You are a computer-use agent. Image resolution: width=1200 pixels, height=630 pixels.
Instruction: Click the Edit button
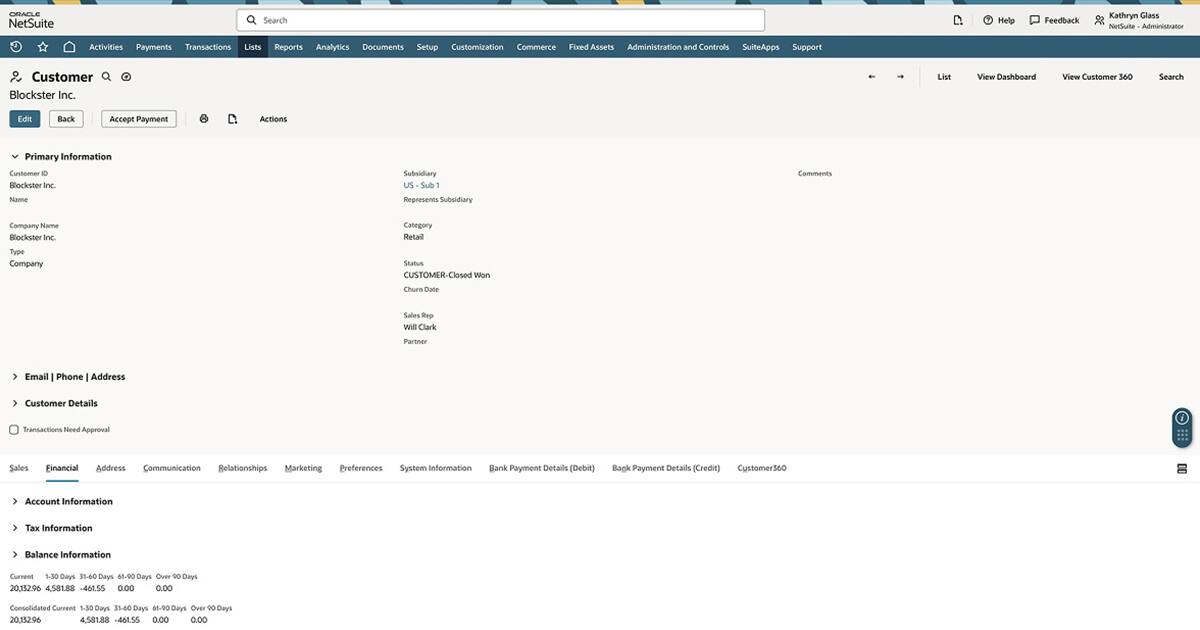(23, 117)
